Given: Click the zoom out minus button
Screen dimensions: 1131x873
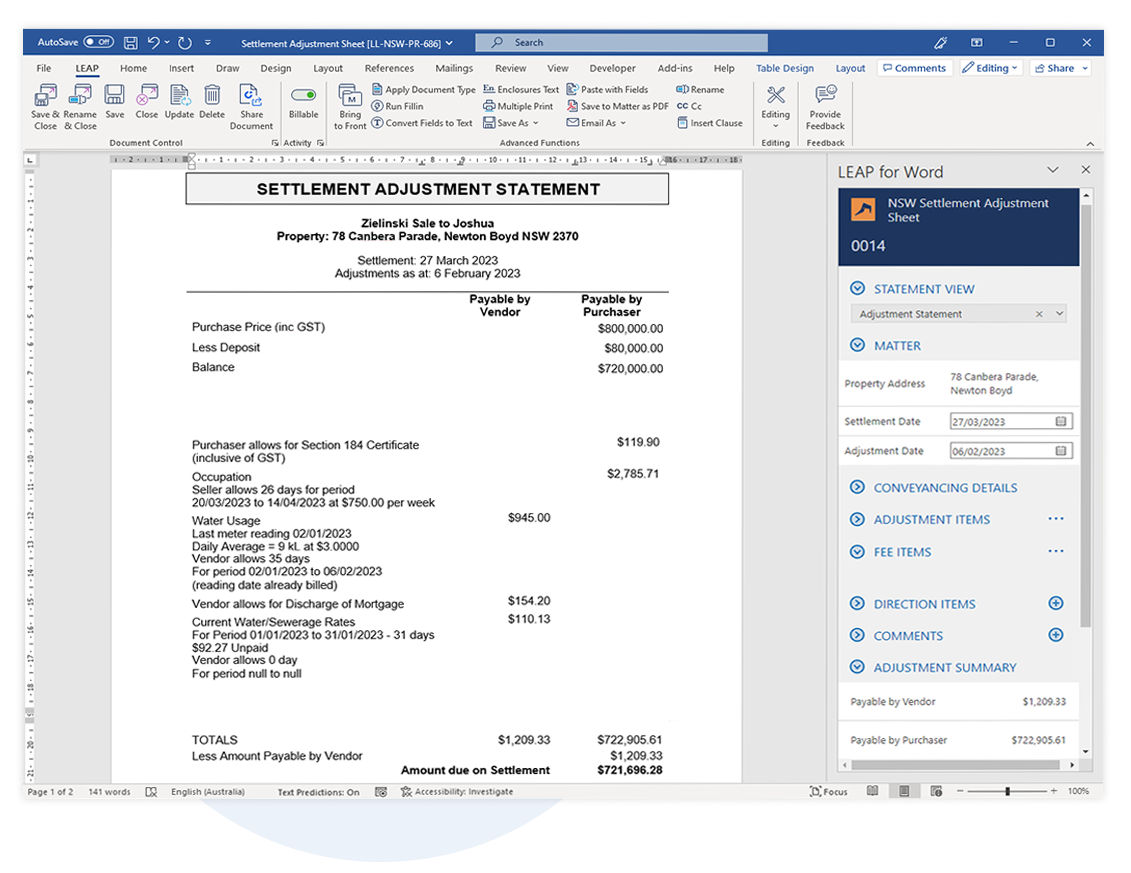Looking at the screenshot, I should [960, 791].
